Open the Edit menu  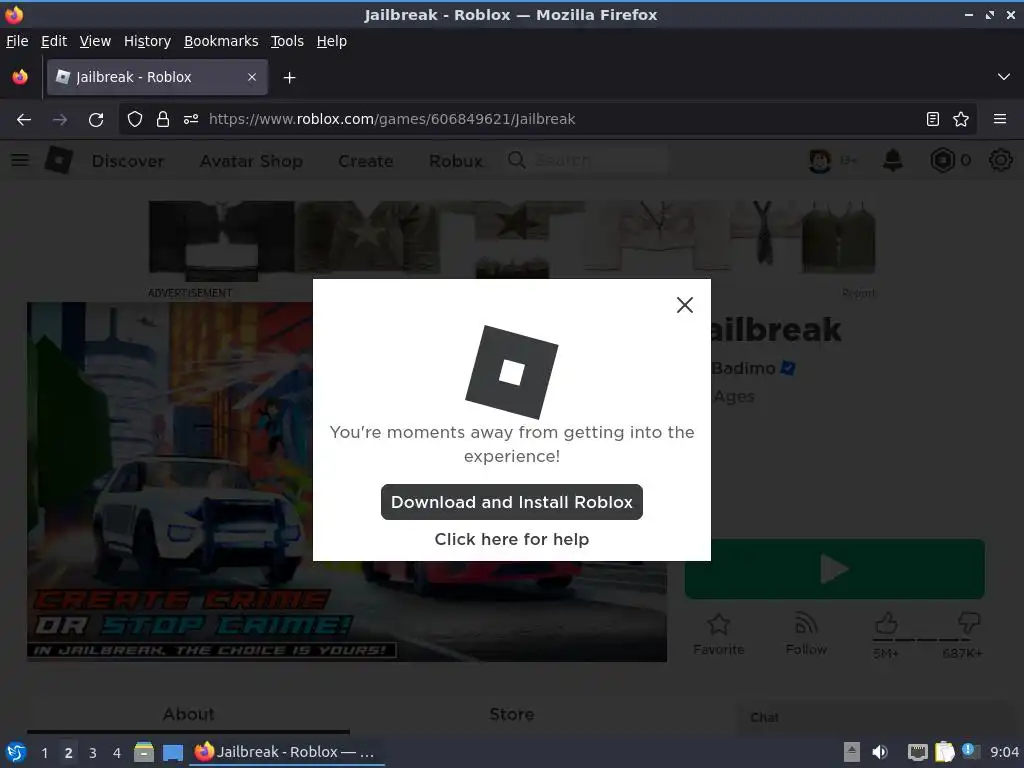(x=54, y=41)
